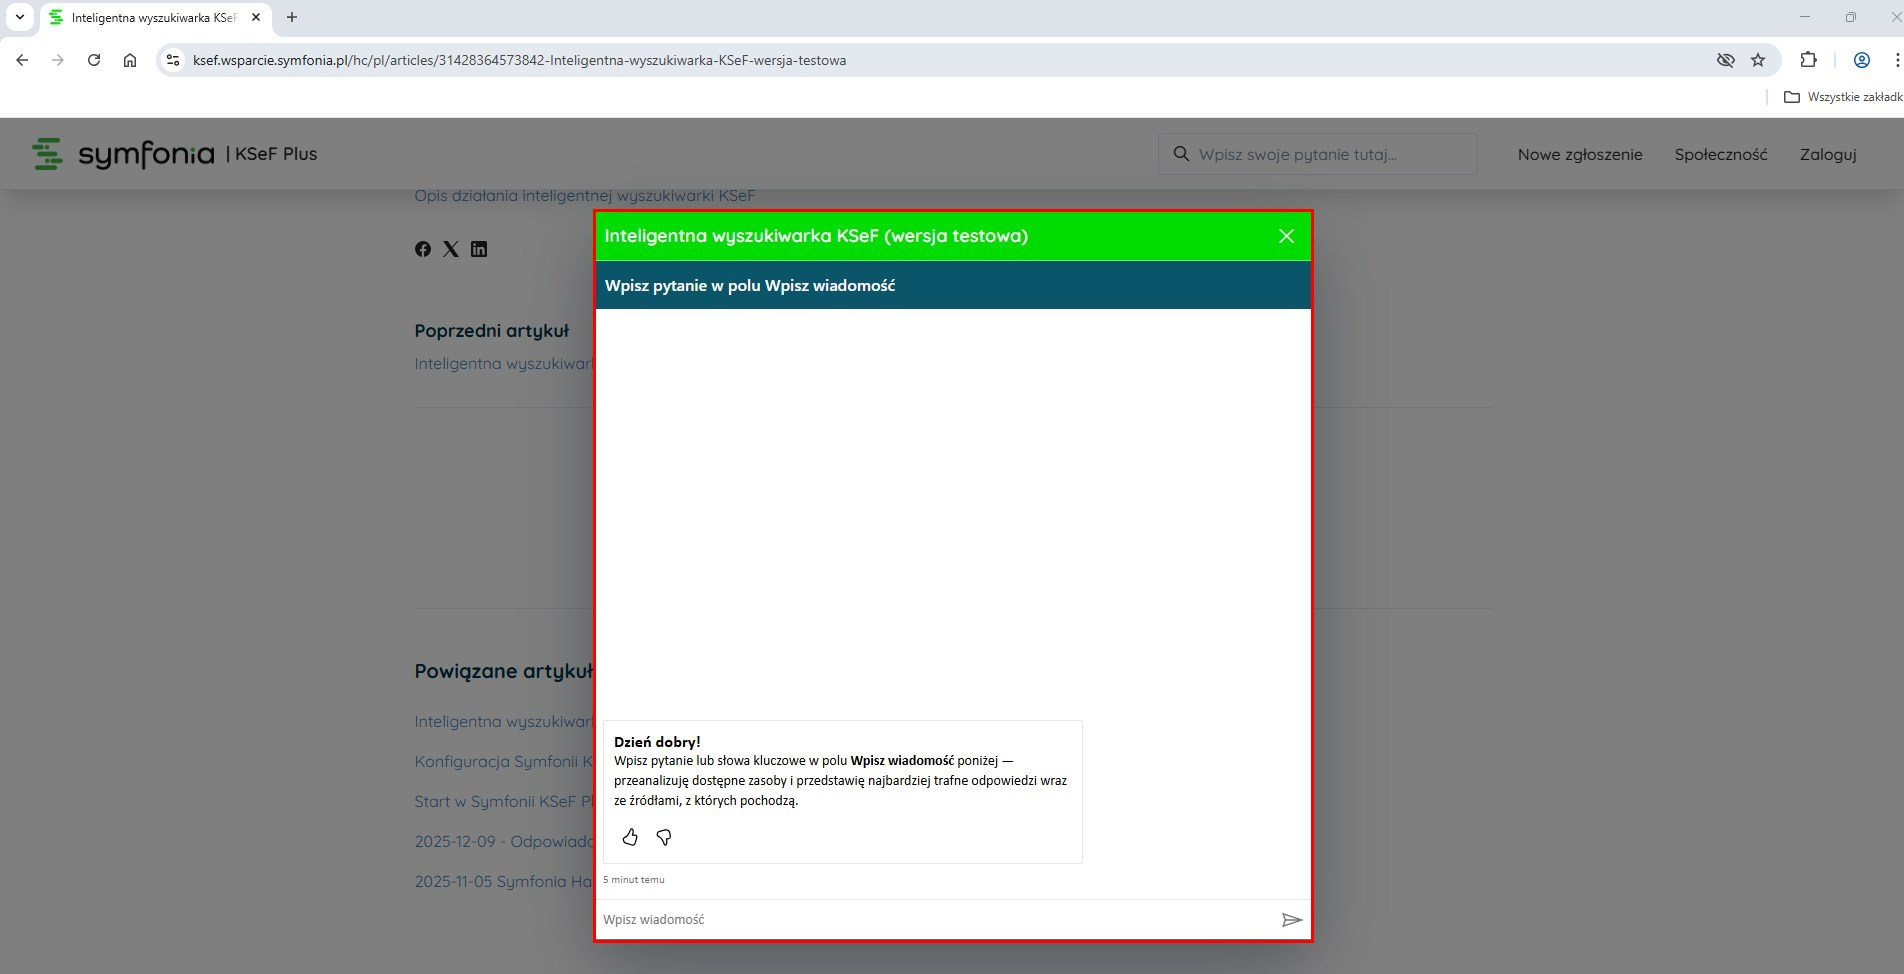Open the Chrome profile menu

(x=1862, y=60)
